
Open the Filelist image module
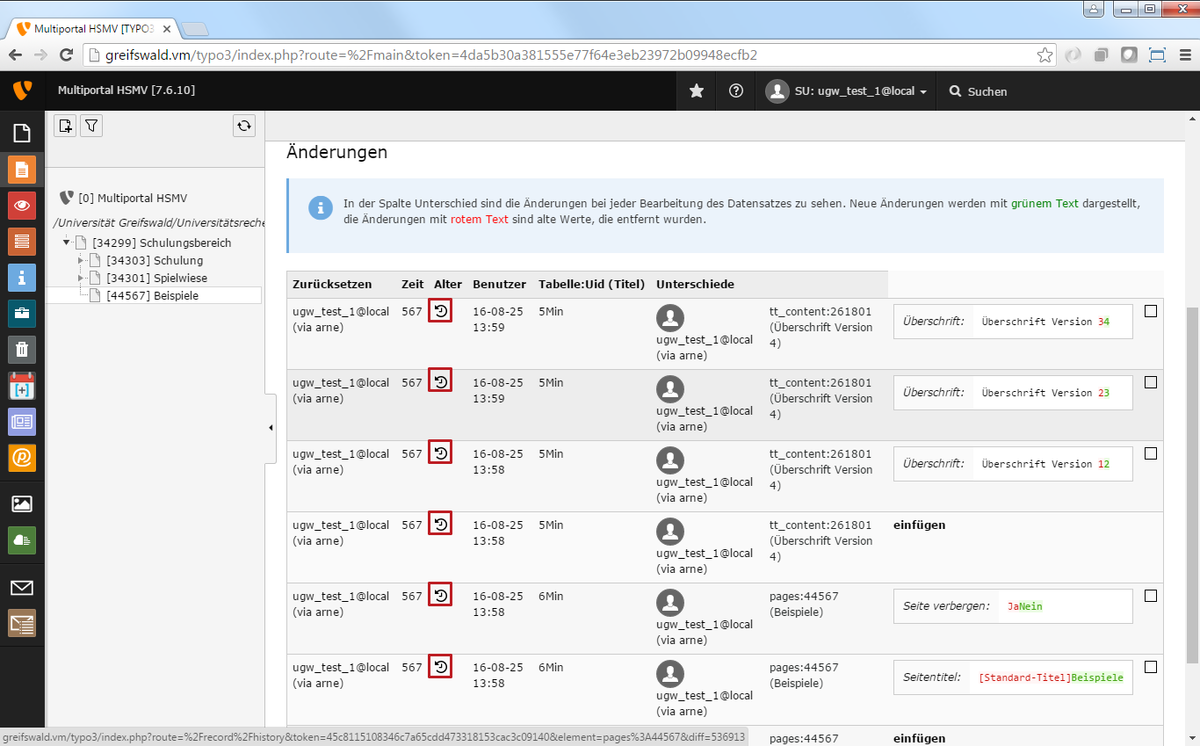(22, 504)
